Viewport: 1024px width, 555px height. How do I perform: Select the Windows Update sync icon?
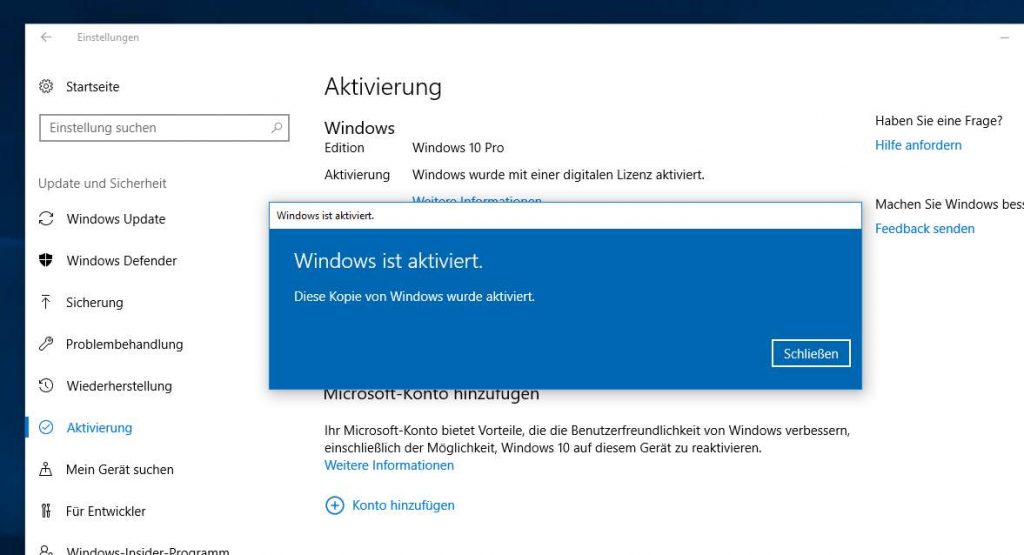pos(46,219)
